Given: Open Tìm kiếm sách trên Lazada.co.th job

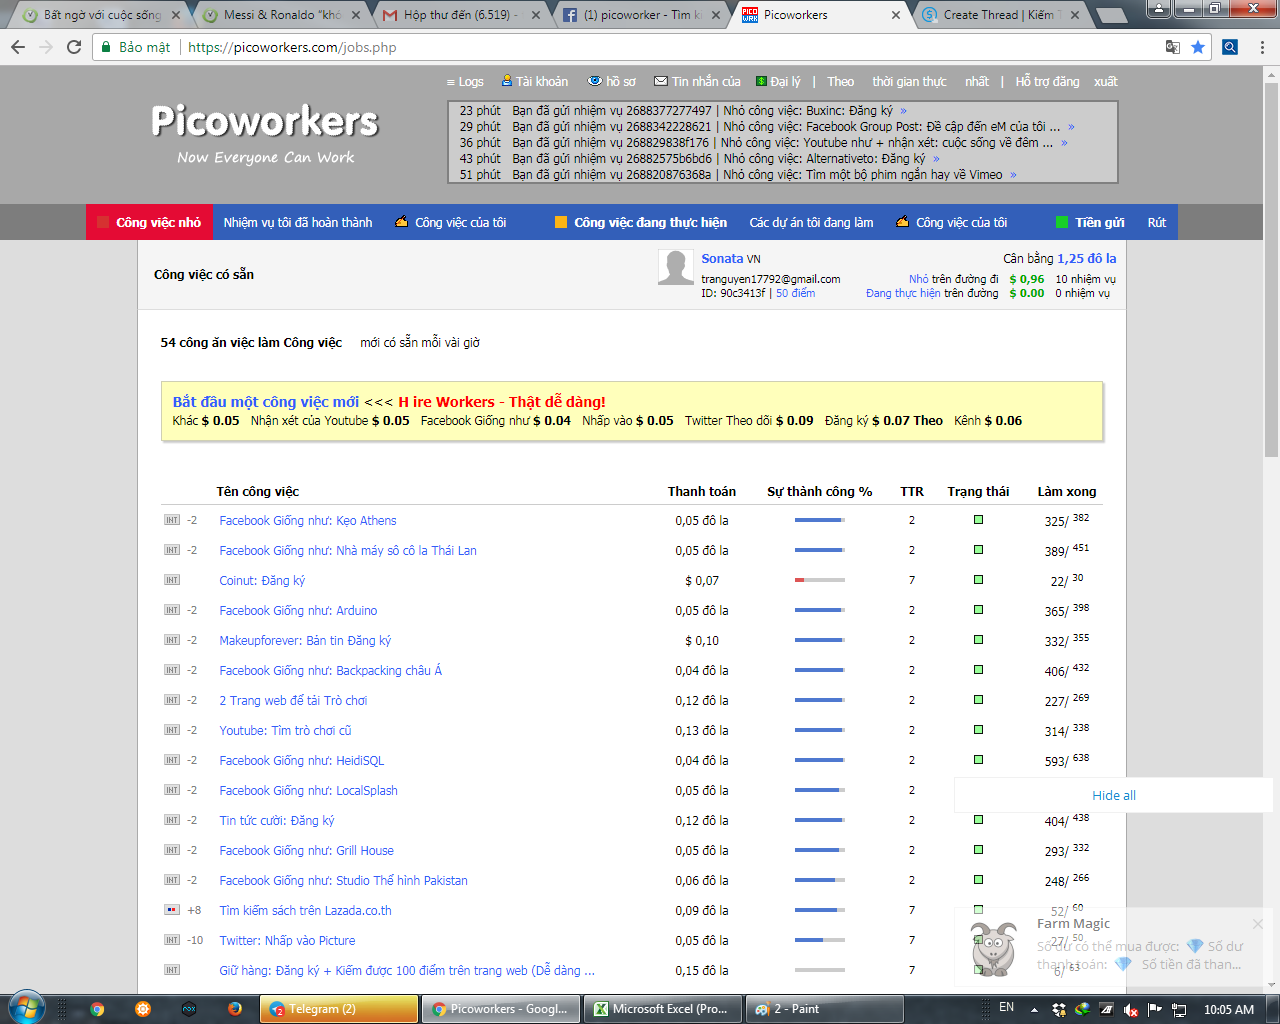Looking at the screenshot, I should pyautogui.click(x=305, y=910).
